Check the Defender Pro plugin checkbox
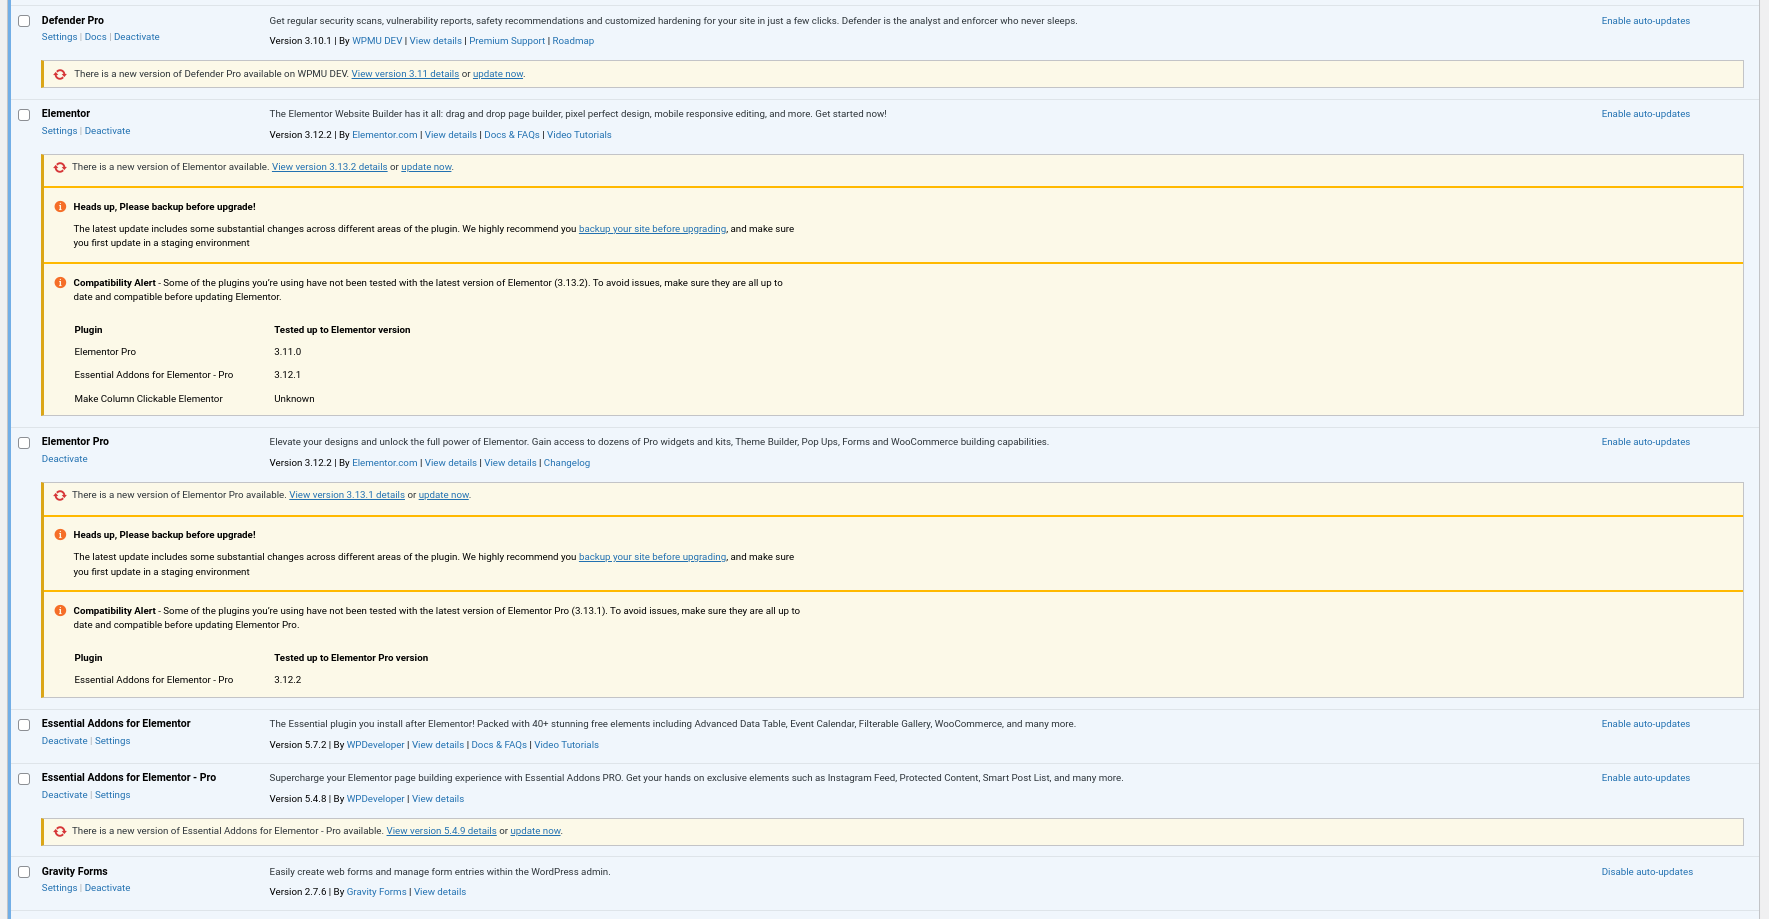Image resolution: width=1769 pixels, height=919 pixels. click(24, 21)
